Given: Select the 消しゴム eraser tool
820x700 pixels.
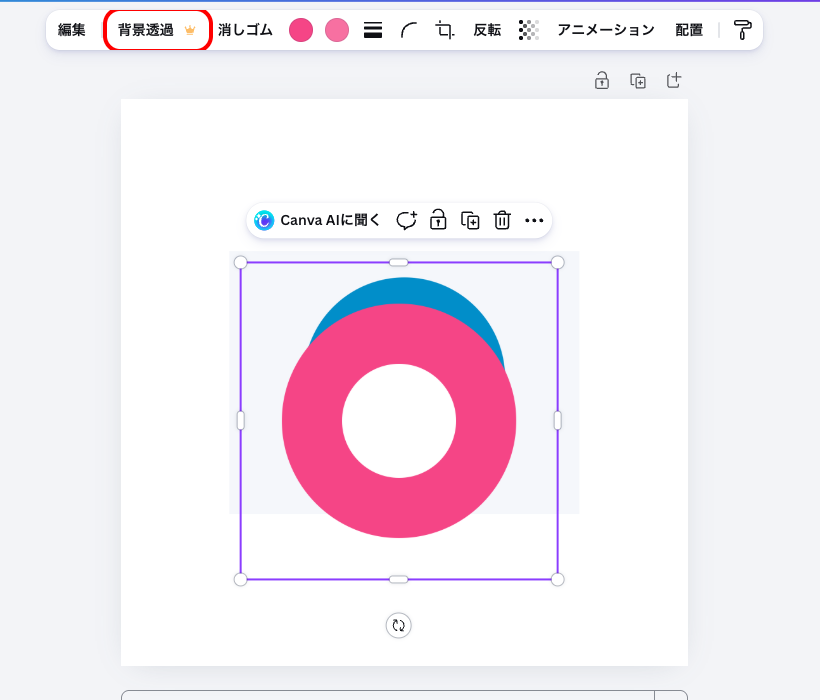Looking at the screenshot, I should 245,30.
